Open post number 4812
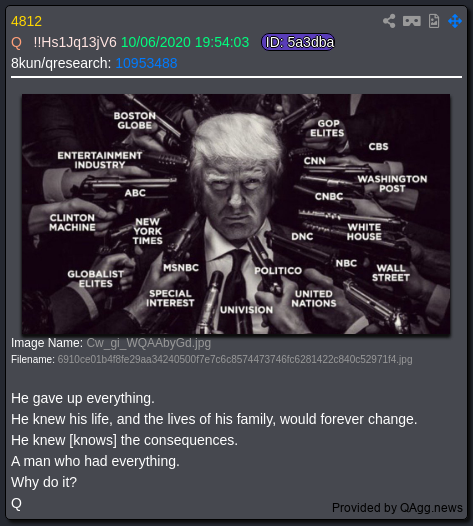The image size is (473, 526). tap(27, 21)
